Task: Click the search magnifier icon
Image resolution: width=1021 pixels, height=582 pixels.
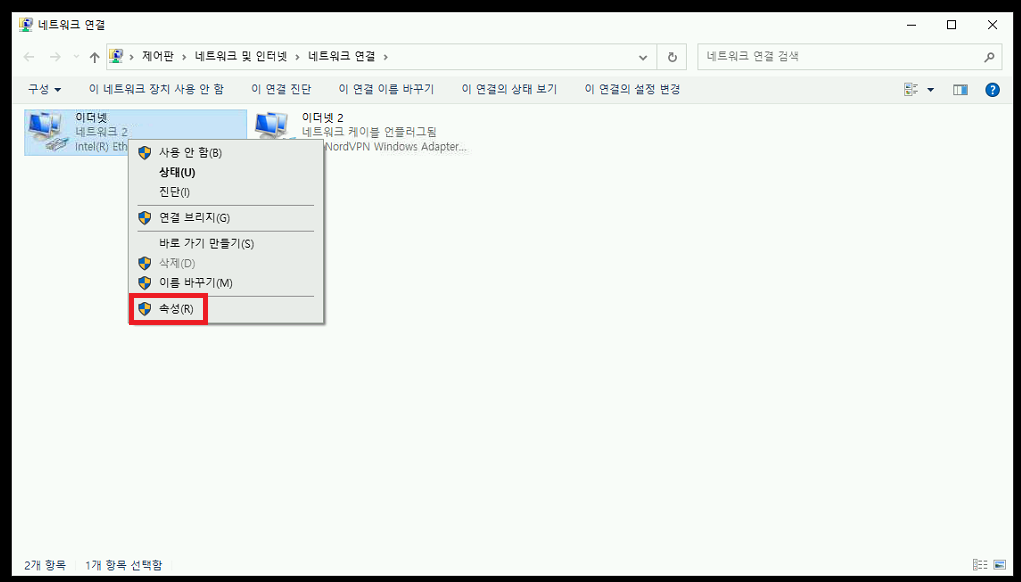Action: coord(989,57)
